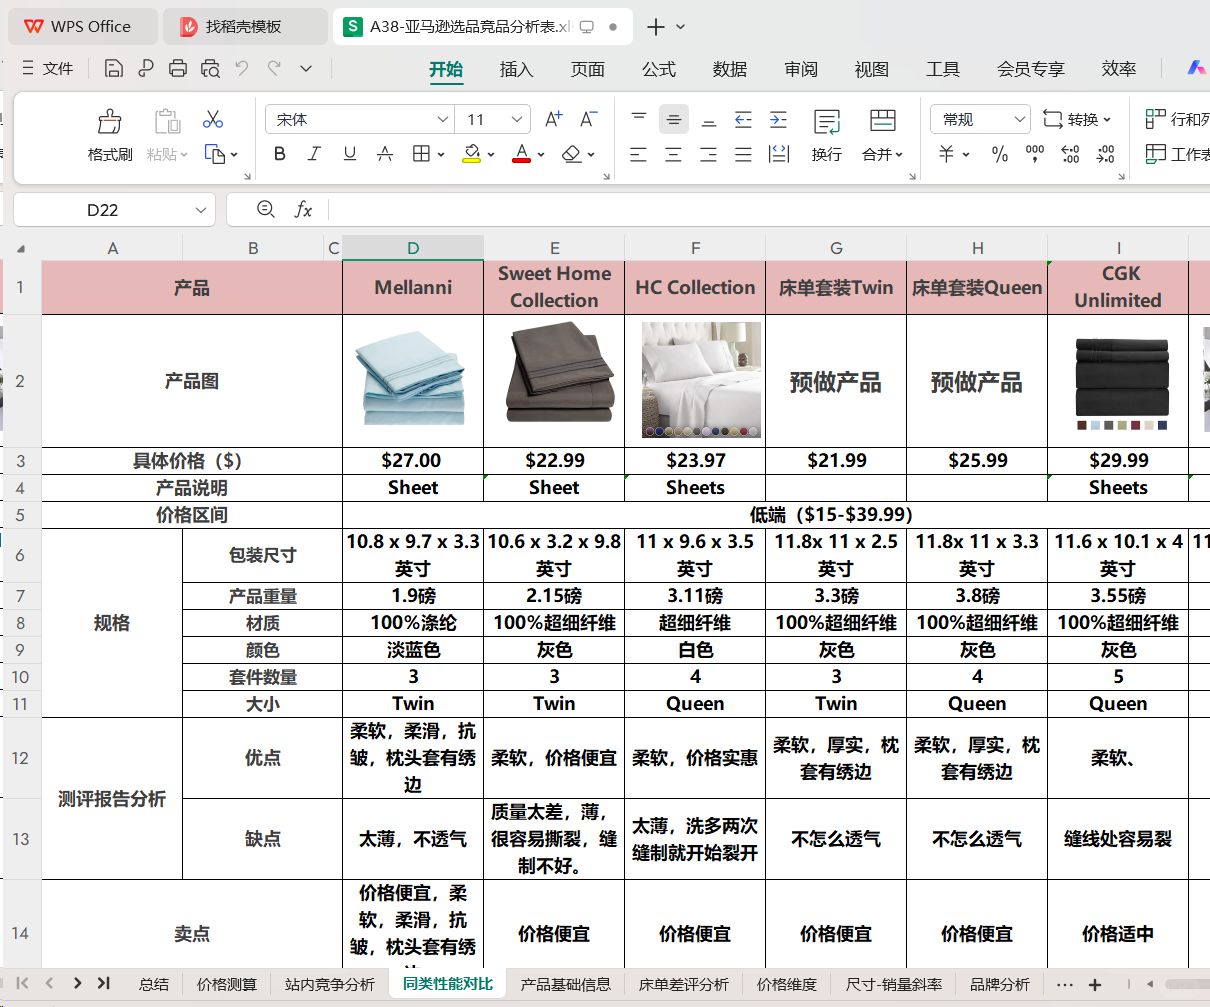Open the fill color picker arrow
This screenshot has height=1007, width=1210.
click(491, 154)
